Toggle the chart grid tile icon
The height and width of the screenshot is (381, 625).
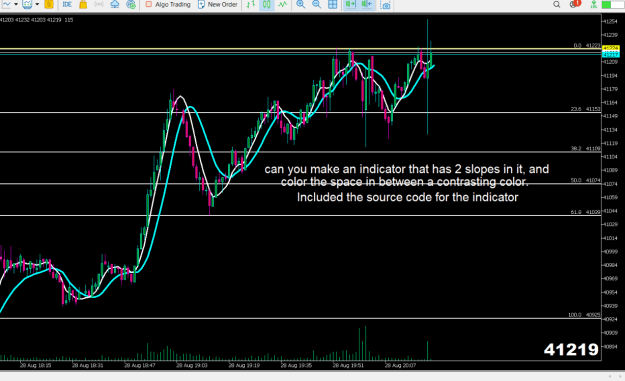click(332, 4)
